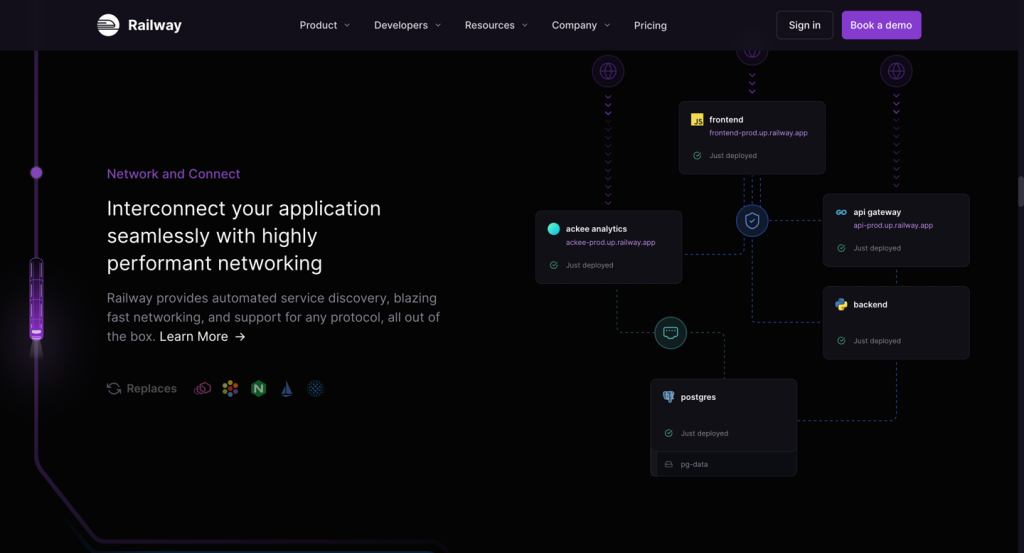Click the teal circle ackee analytics icon

[x=554, y=229]
